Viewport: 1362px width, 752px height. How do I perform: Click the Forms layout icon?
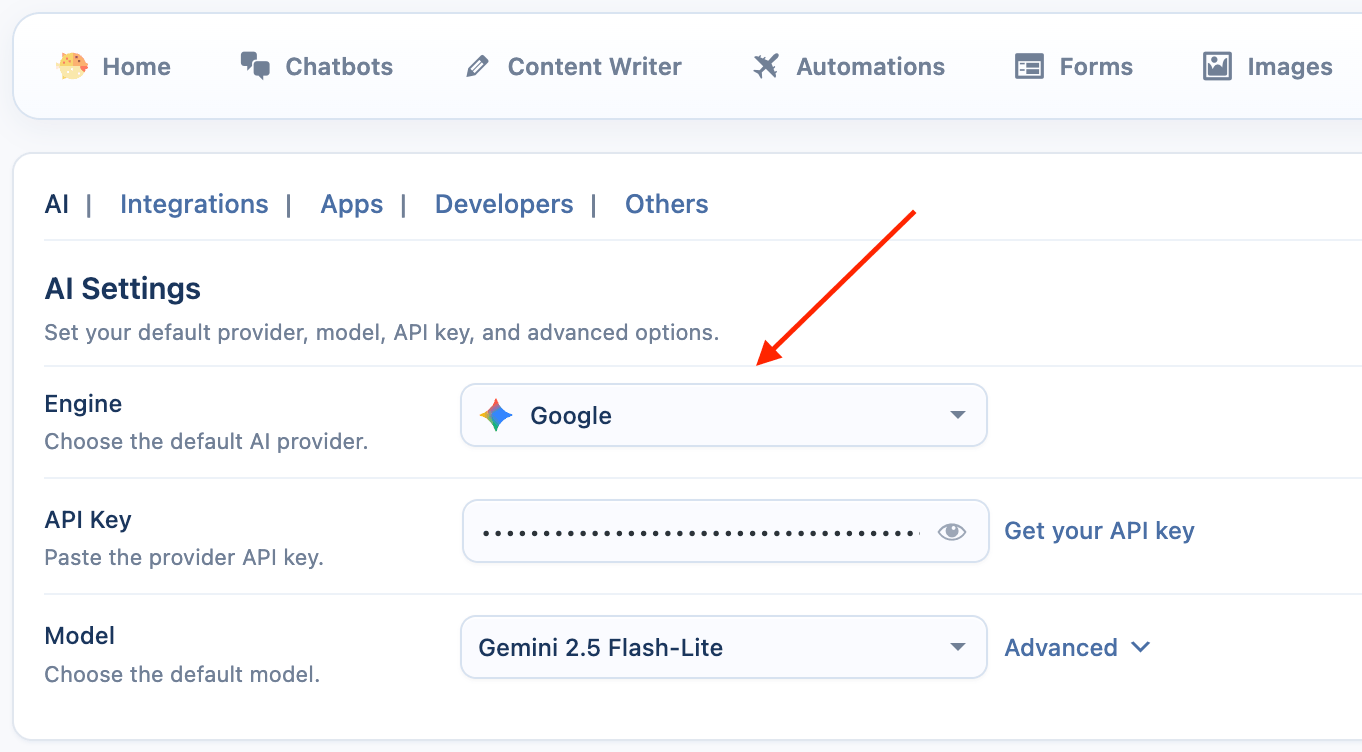pos(1029,67)
